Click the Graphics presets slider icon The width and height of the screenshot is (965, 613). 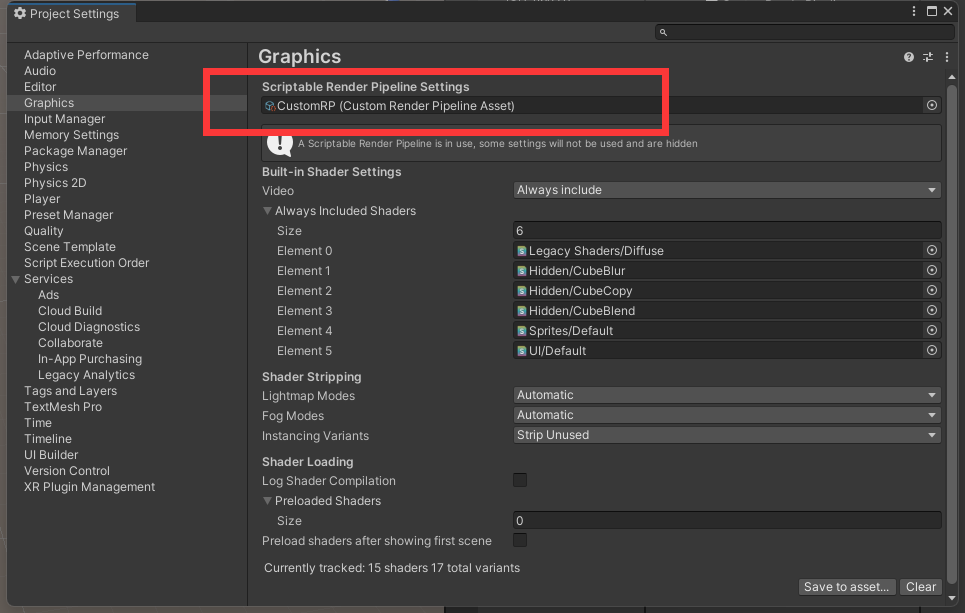[928, 58]
